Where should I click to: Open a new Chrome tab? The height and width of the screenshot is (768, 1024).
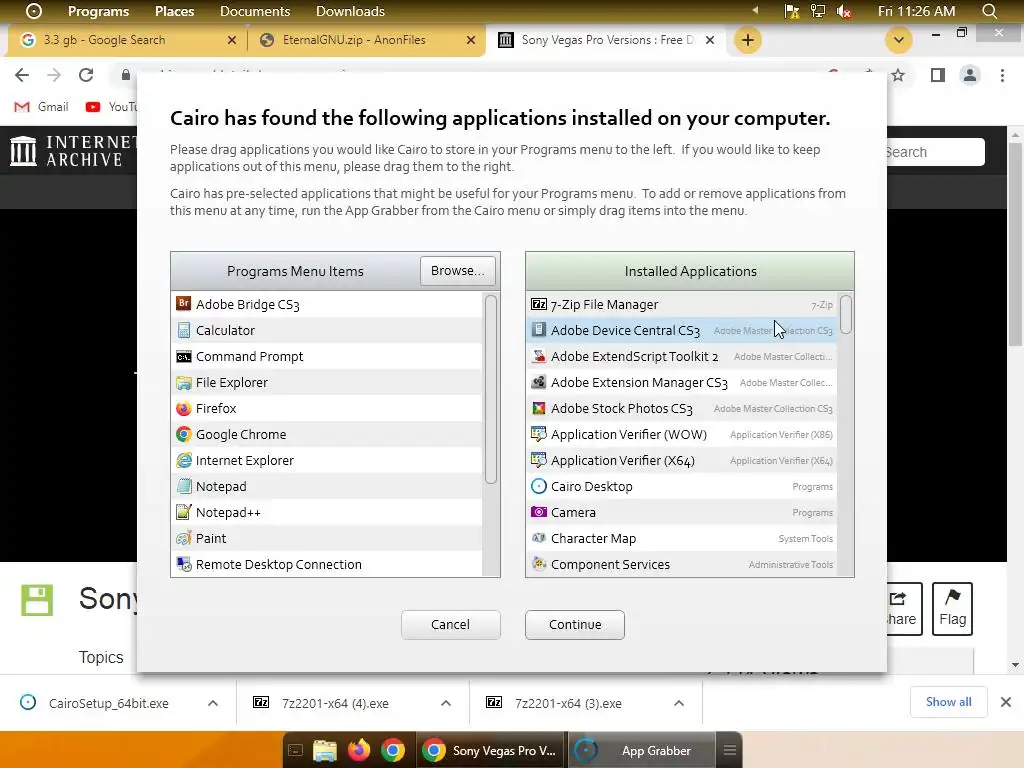748,40
